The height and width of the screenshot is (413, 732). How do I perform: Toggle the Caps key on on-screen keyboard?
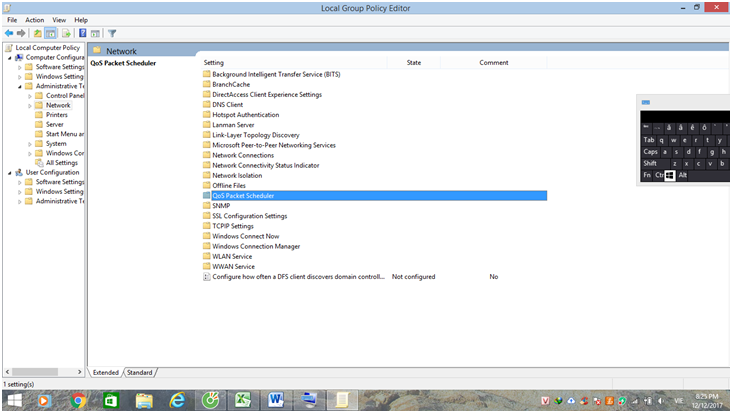point(650,152)
